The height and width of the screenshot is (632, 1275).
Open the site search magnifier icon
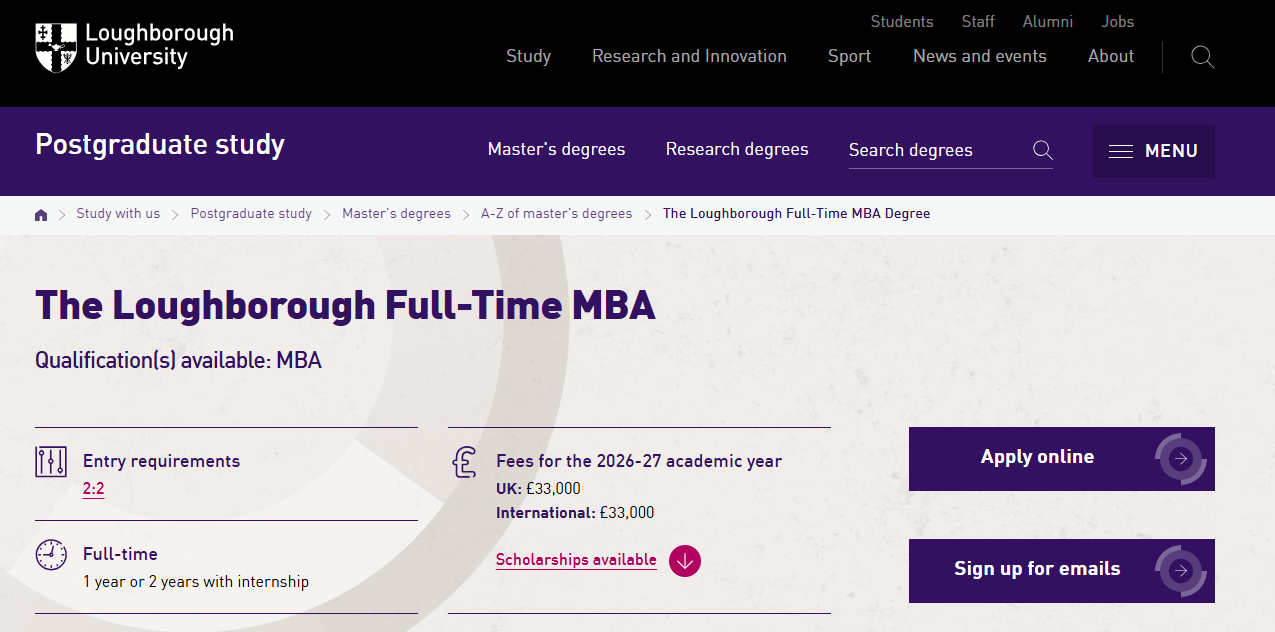pos(1203,57)
